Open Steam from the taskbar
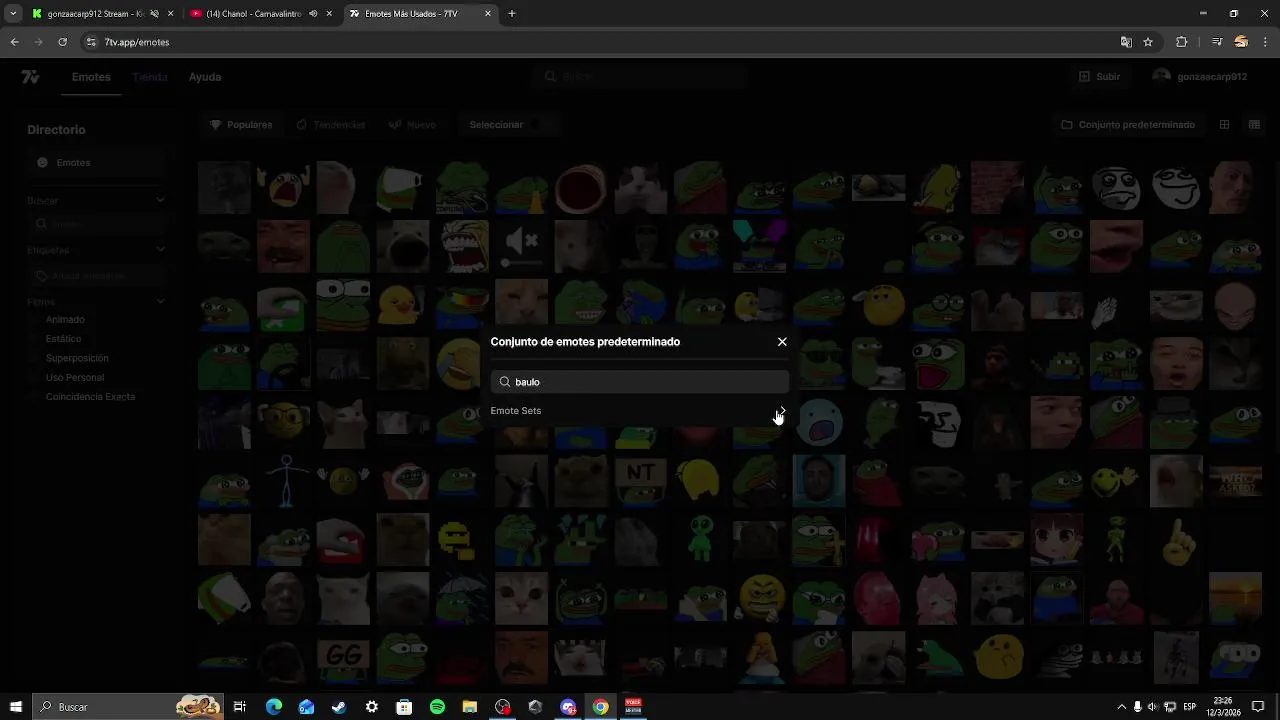Image resolution: width=1280 pixels, height=720 pixels. 339,707
